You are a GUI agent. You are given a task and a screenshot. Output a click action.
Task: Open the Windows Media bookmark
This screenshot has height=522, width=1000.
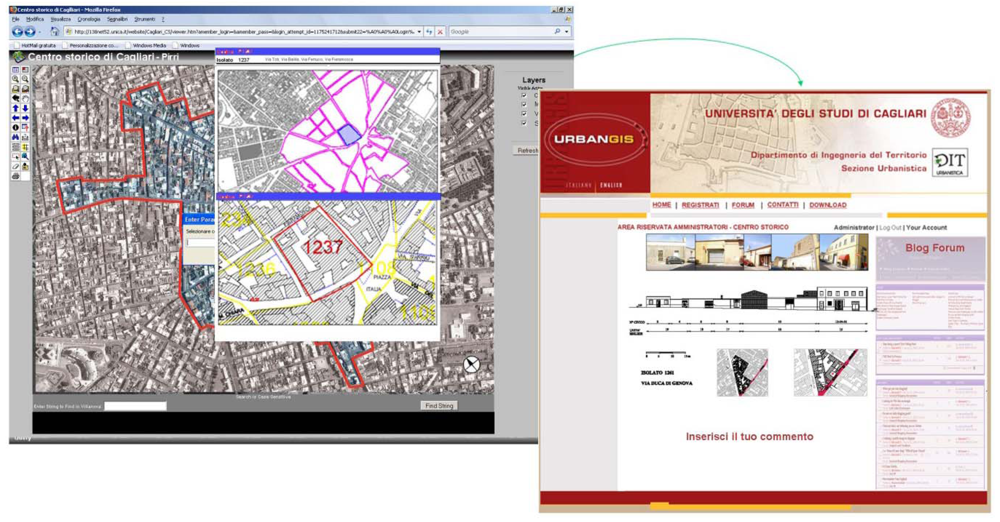tap(145, 46)
